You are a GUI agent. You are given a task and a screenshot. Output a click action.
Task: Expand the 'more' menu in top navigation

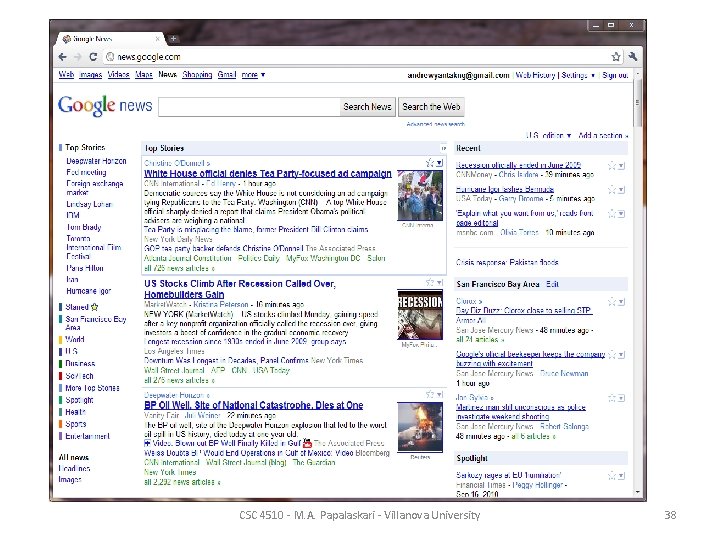[253, 74]
